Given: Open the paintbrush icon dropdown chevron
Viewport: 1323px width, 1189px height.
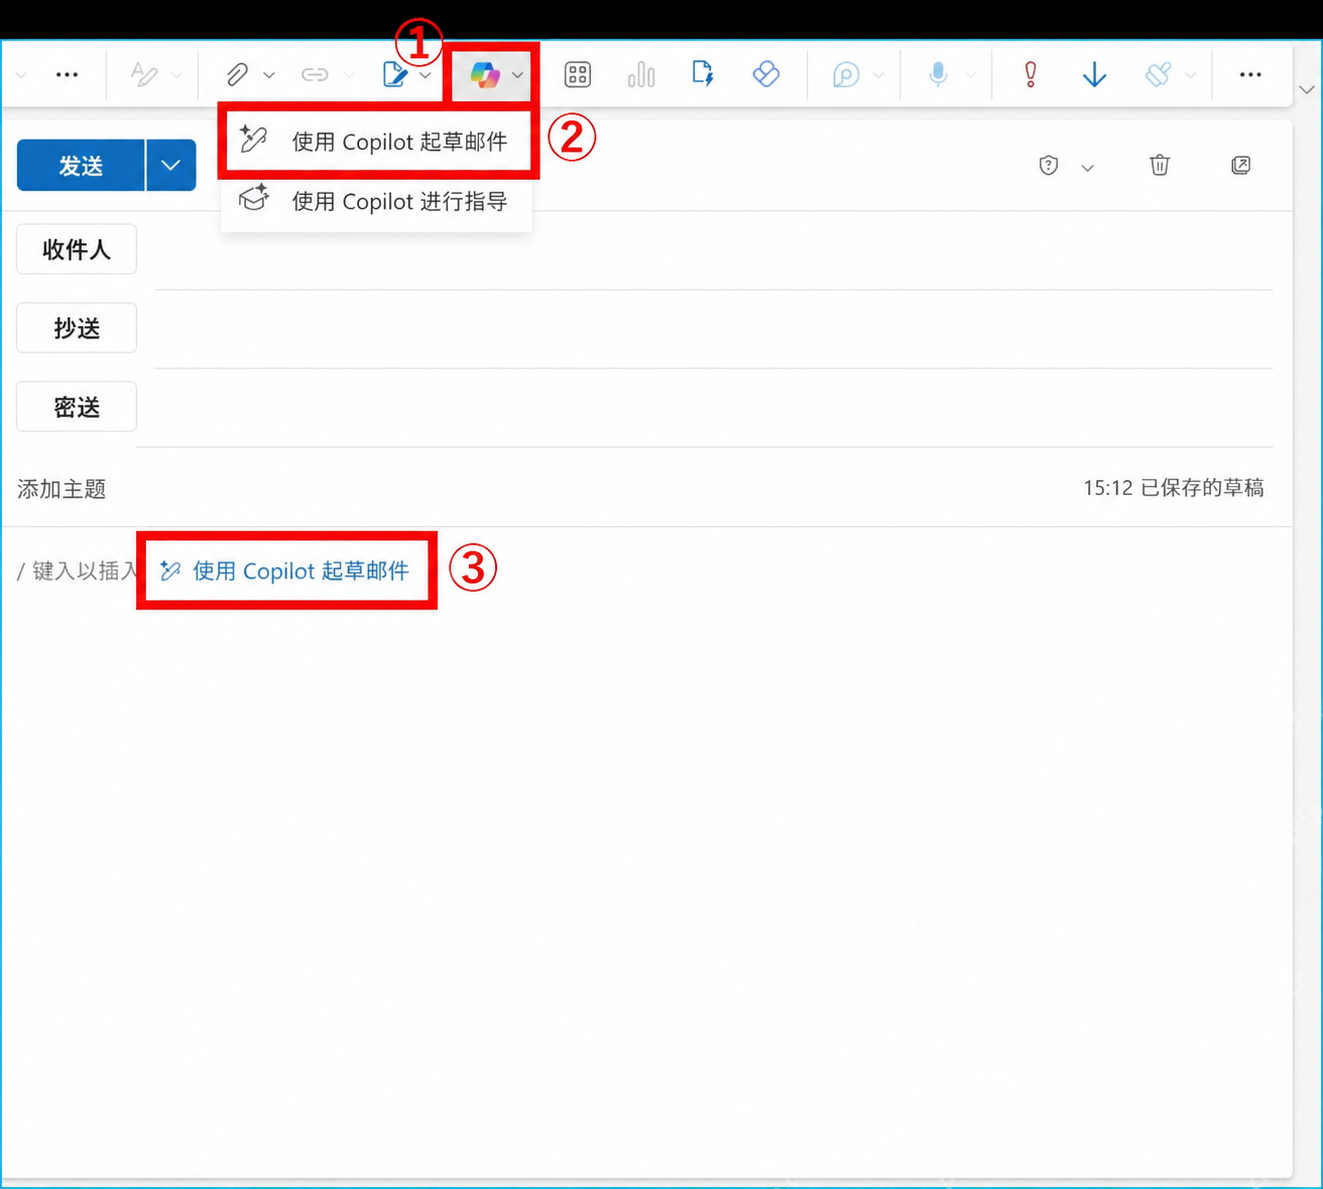Looking at the screenshot, I should tap(1190, 75).
